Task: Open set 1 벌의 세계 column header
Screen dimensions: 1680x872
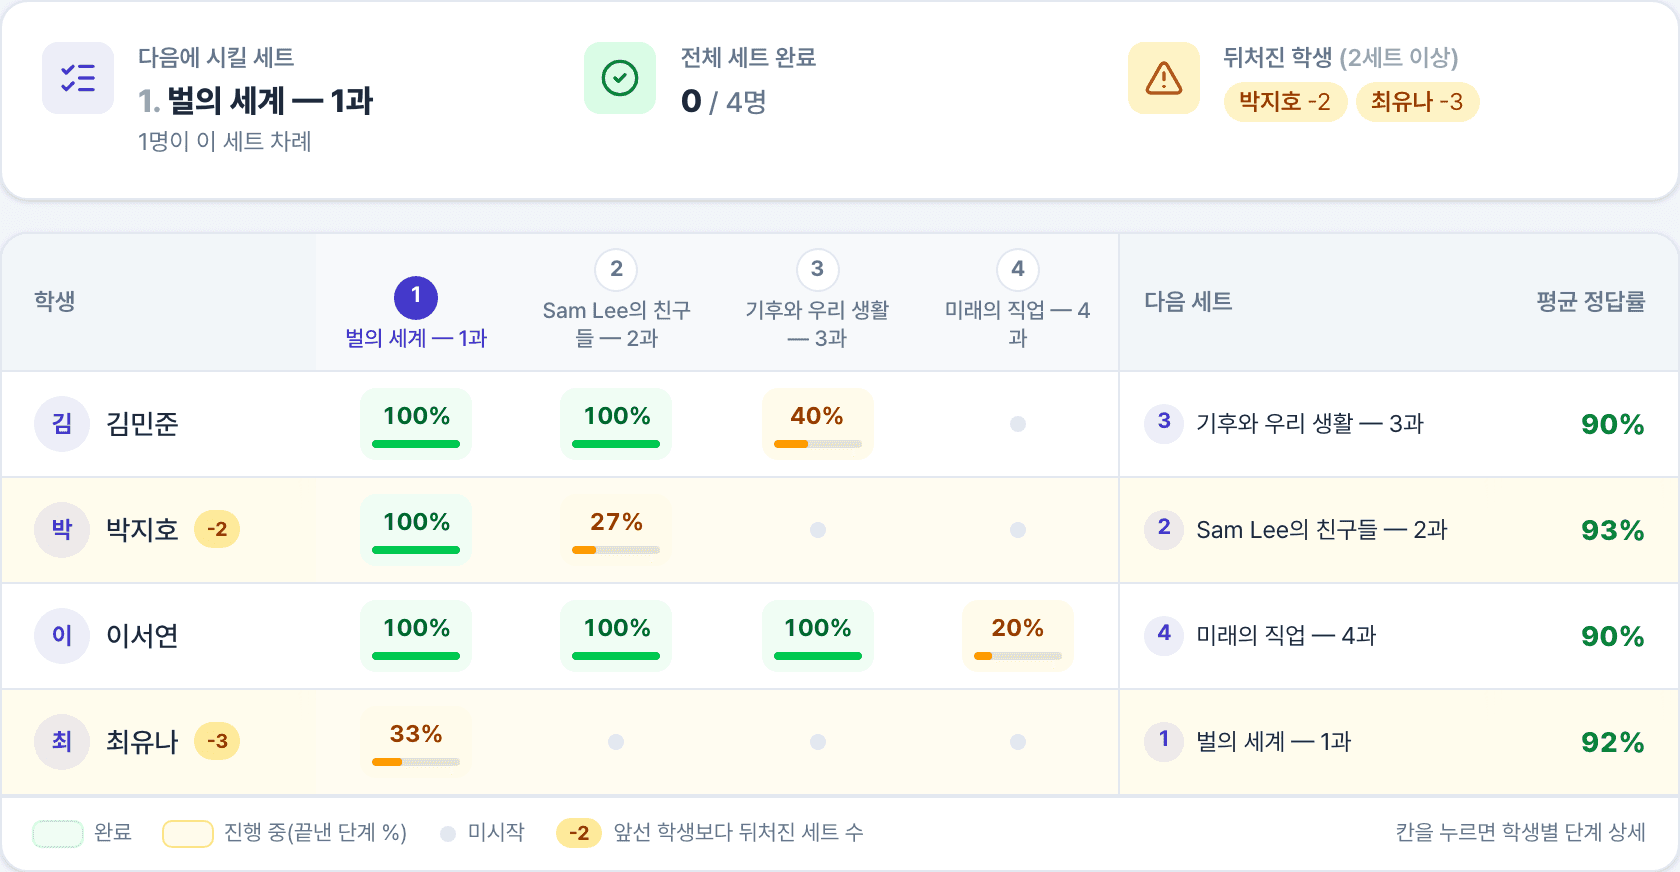Action: [416, 313]
